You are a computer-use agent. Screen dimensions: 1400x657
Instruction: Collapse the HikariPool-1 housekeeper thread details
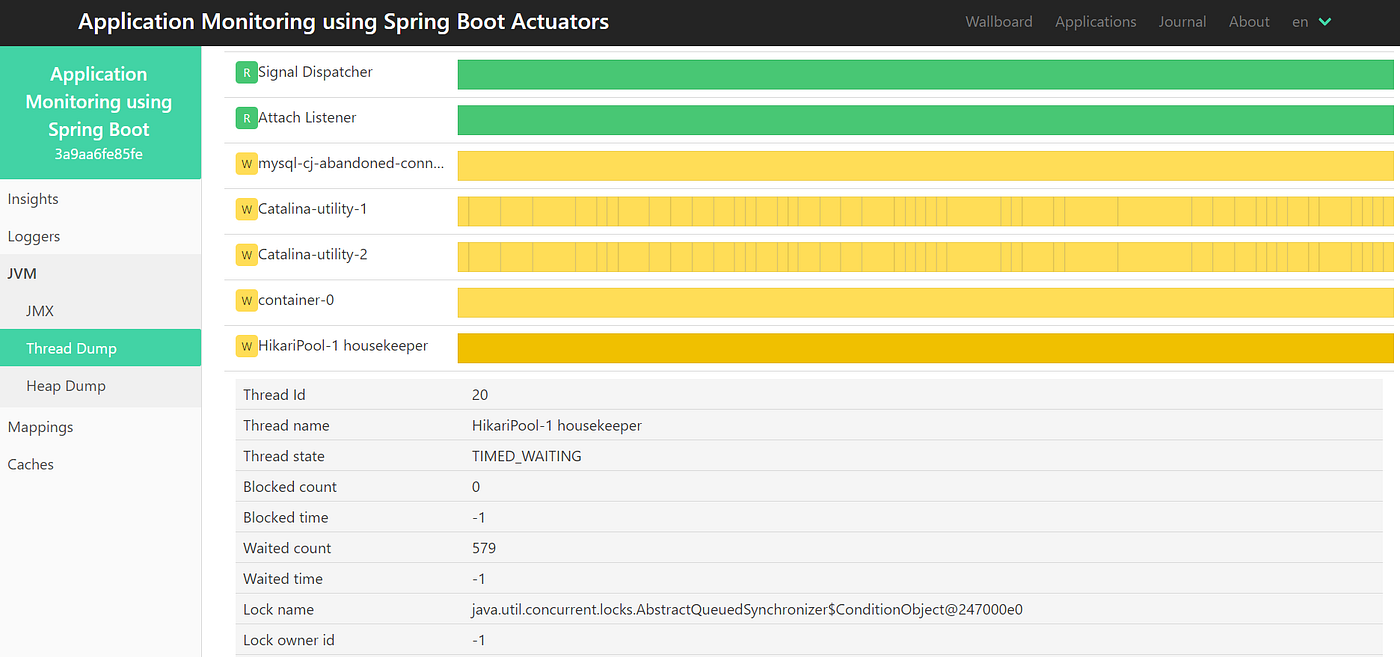point(340,346)
